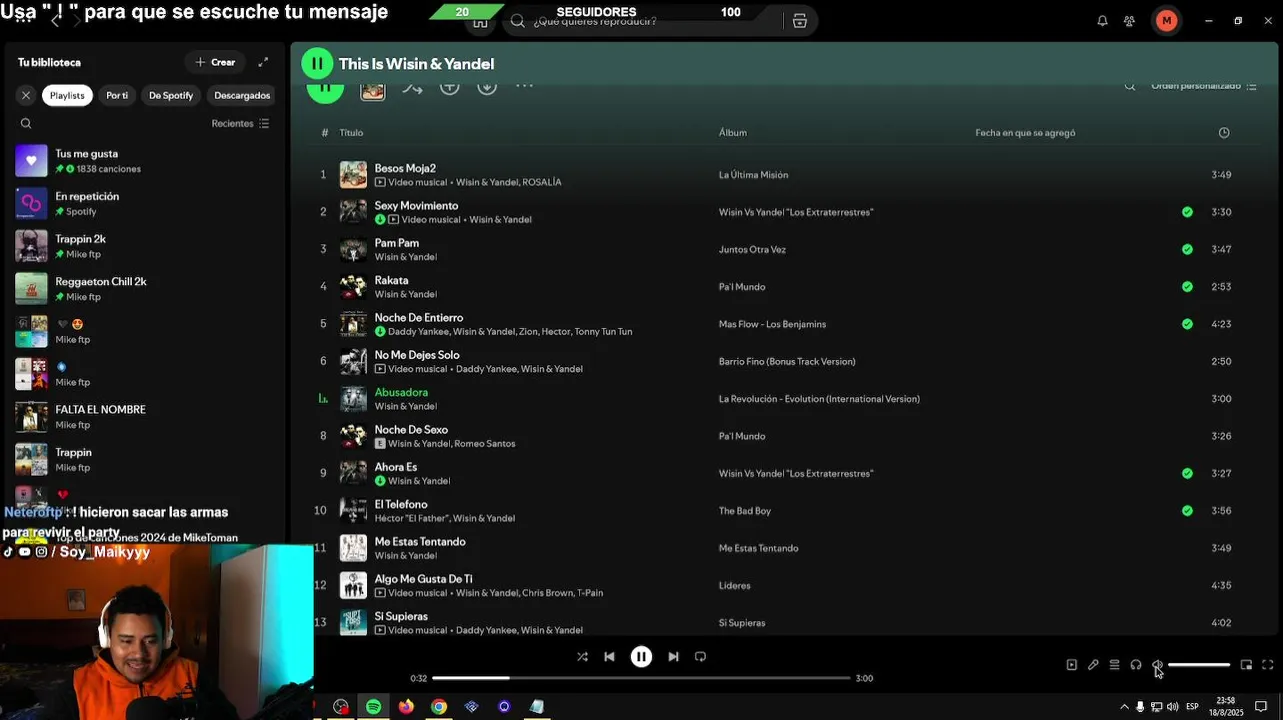Open album Juntos Otra Vez link
Viewport: 1283px width, 720px height.
click(752, 250)
